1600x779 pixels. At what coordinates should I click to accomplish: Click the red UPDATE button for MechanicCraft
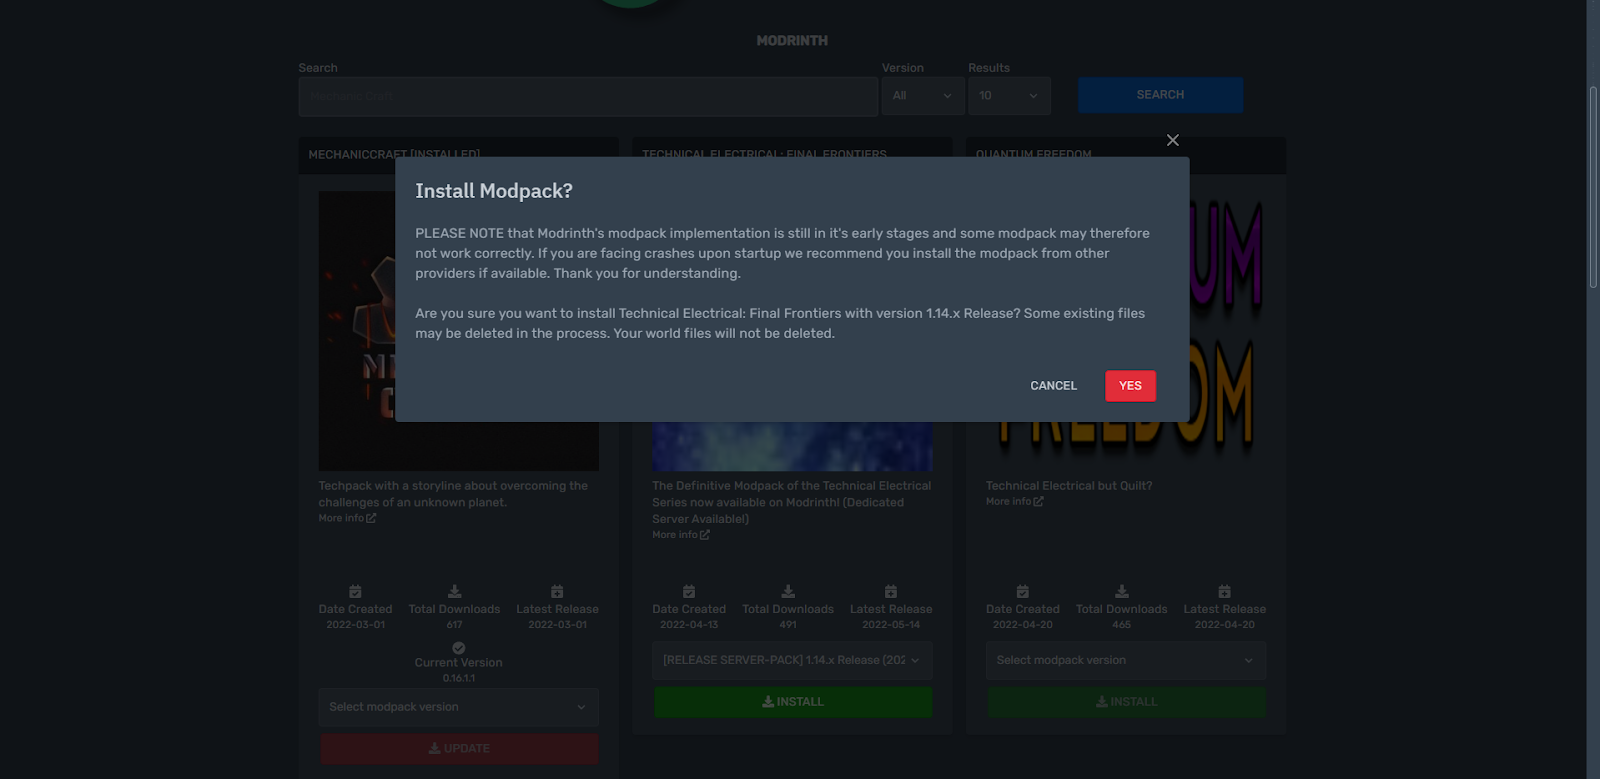click(459, 748)
